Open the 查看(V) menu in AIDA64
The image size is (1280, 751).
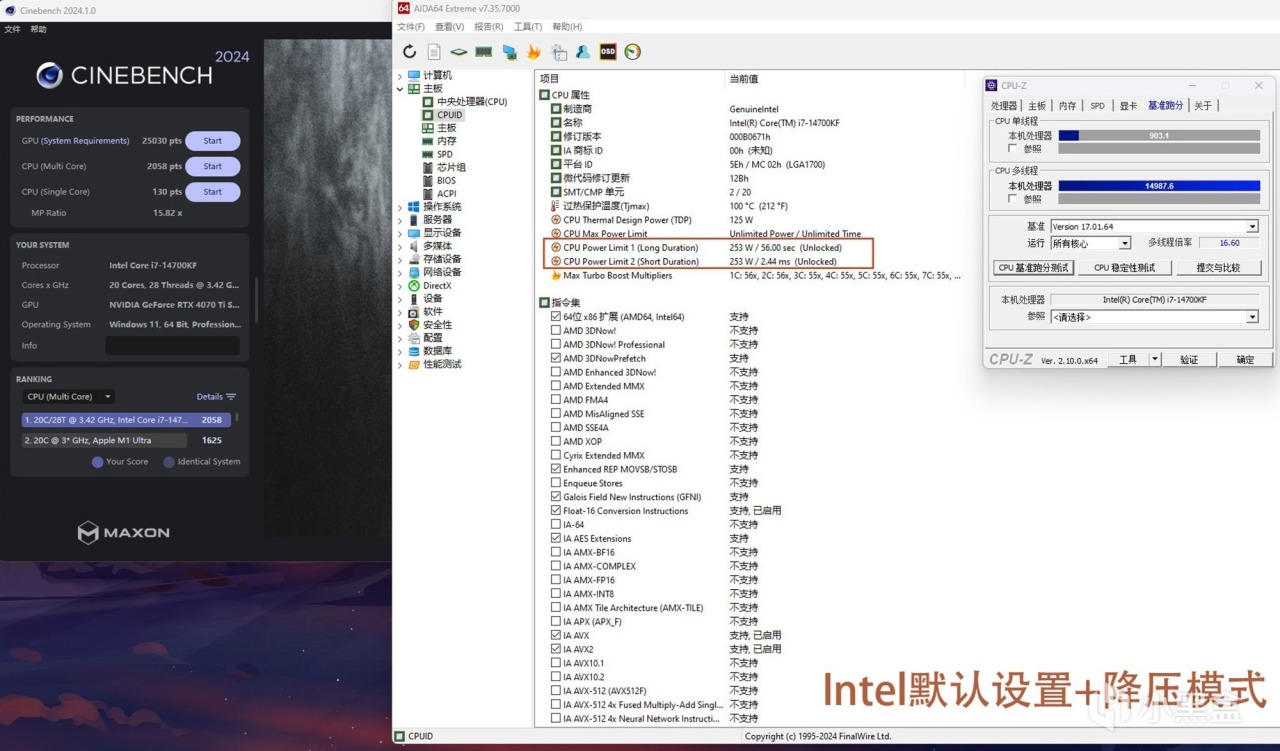pyautogui.click(x=450, y=27)
